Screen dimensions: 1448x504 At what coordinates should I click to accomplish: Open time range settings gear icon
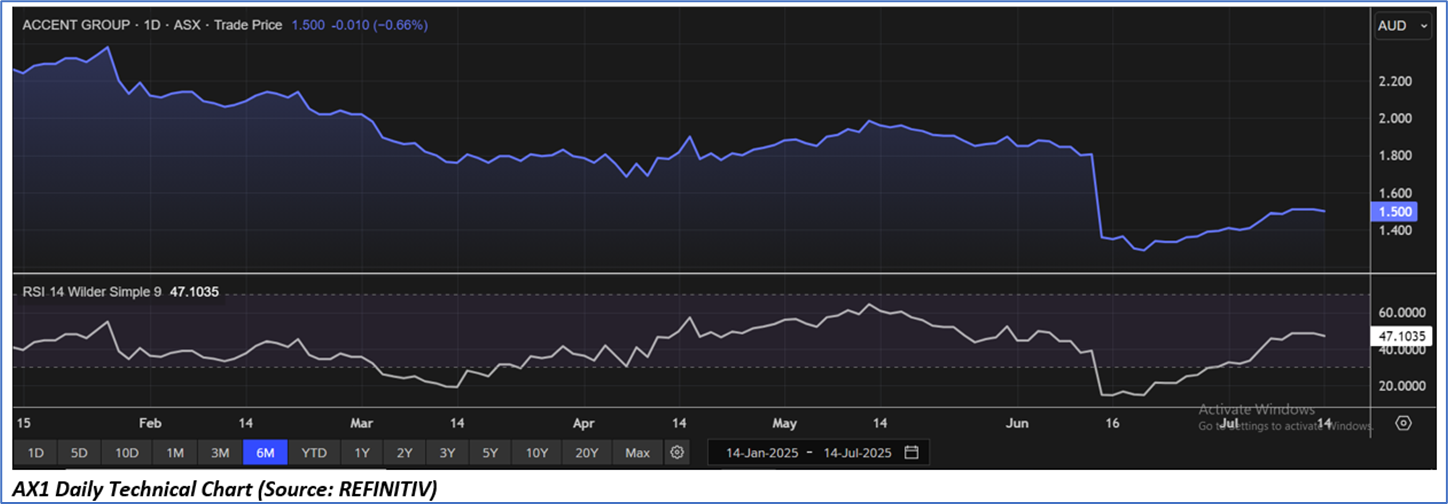pos(677,453)
